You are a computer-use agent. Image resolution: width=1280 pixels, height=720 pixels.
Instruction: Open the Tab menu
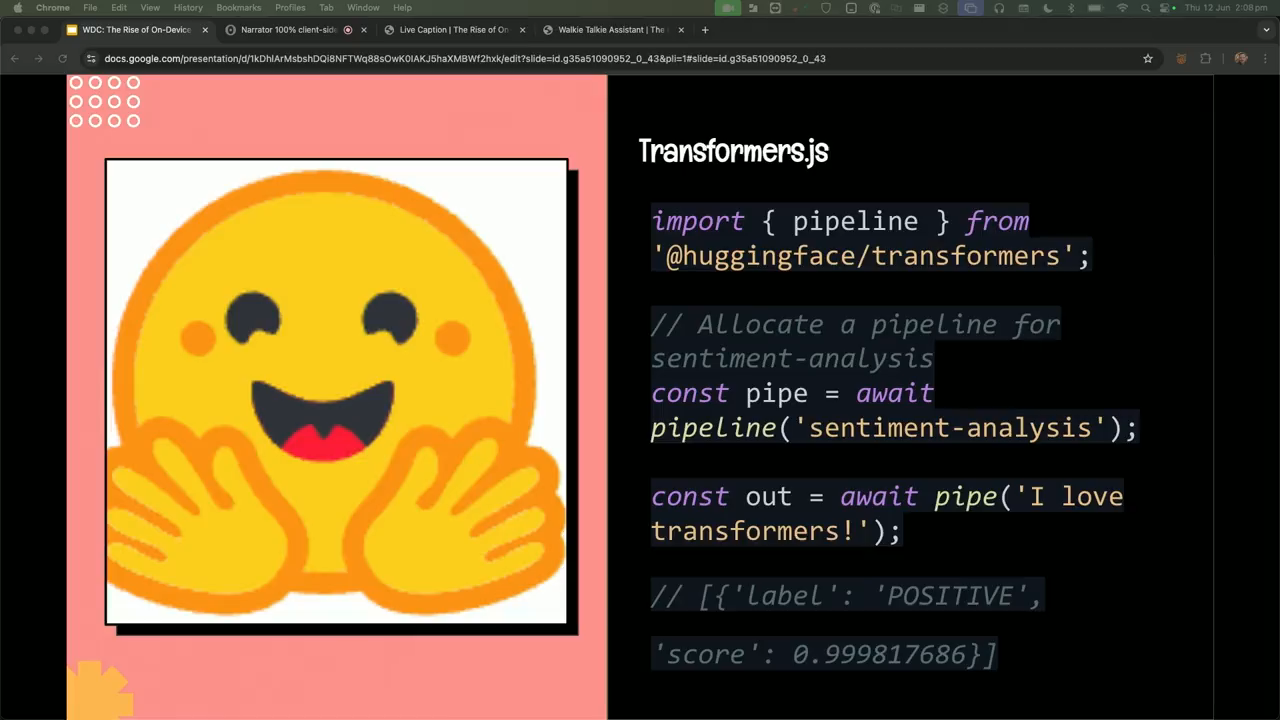point(326,8)
